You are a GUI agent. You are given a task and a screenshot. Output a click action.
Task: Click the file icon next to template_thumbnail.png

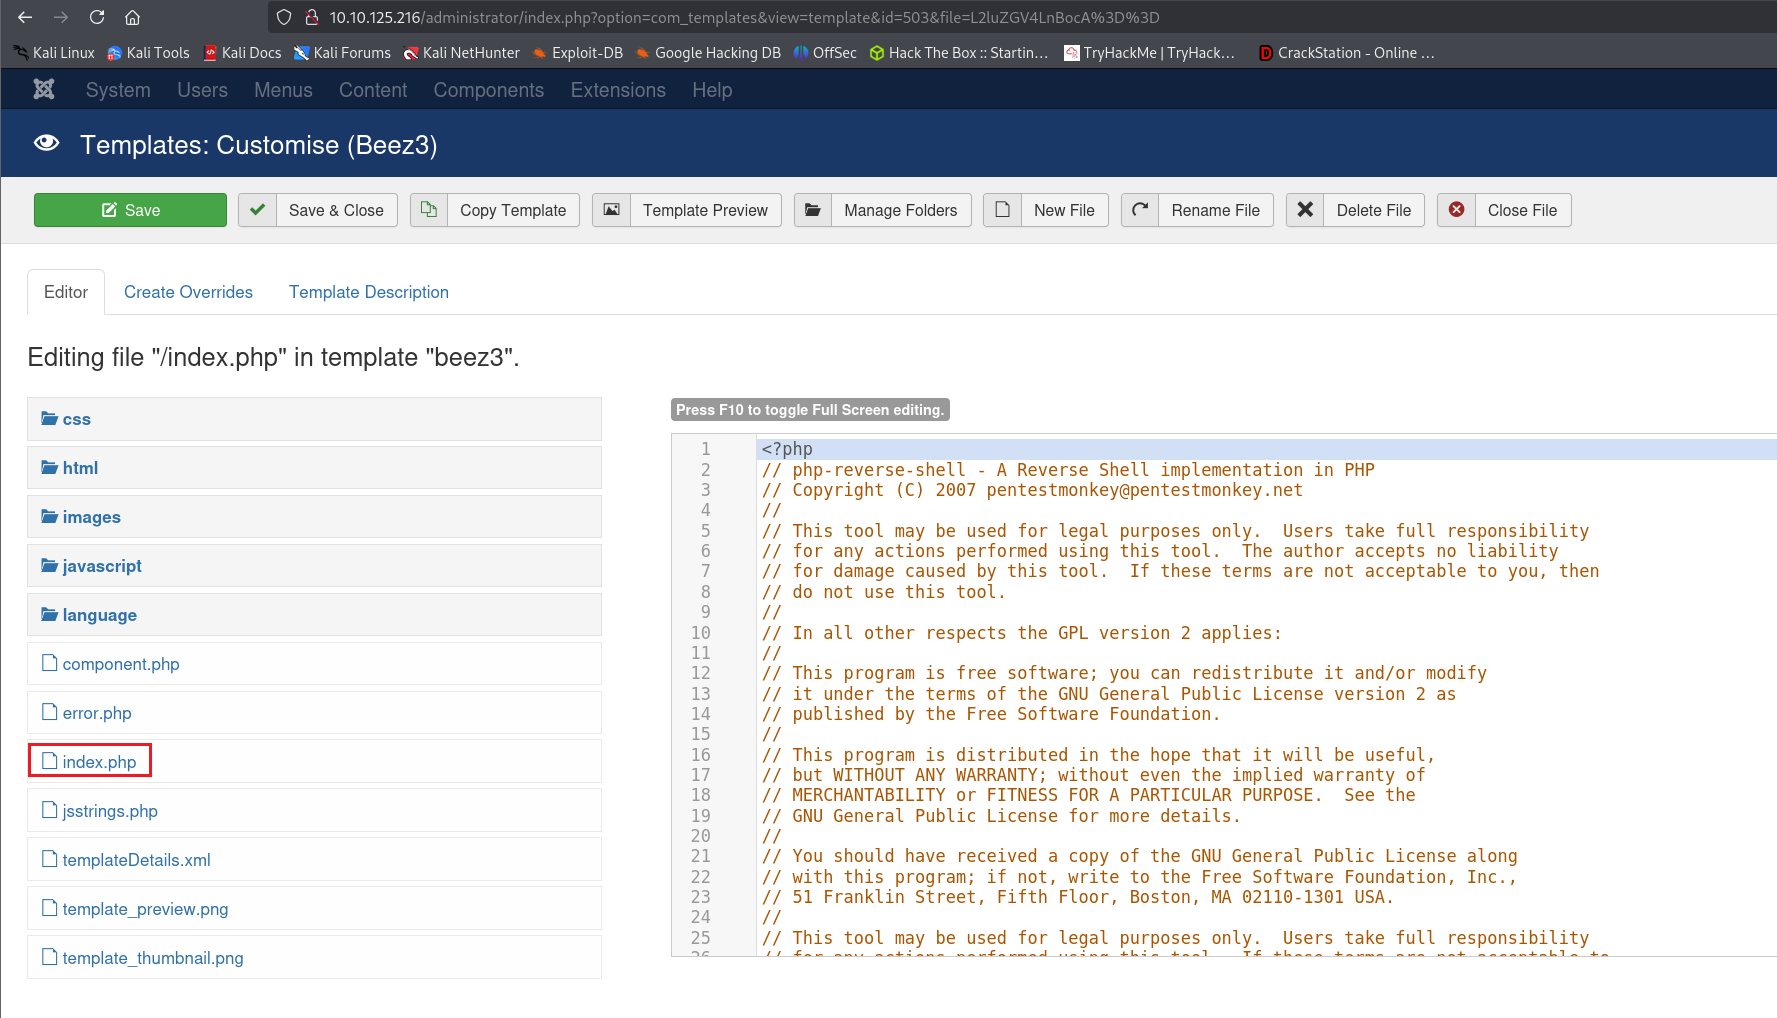[x=49, y=957]
